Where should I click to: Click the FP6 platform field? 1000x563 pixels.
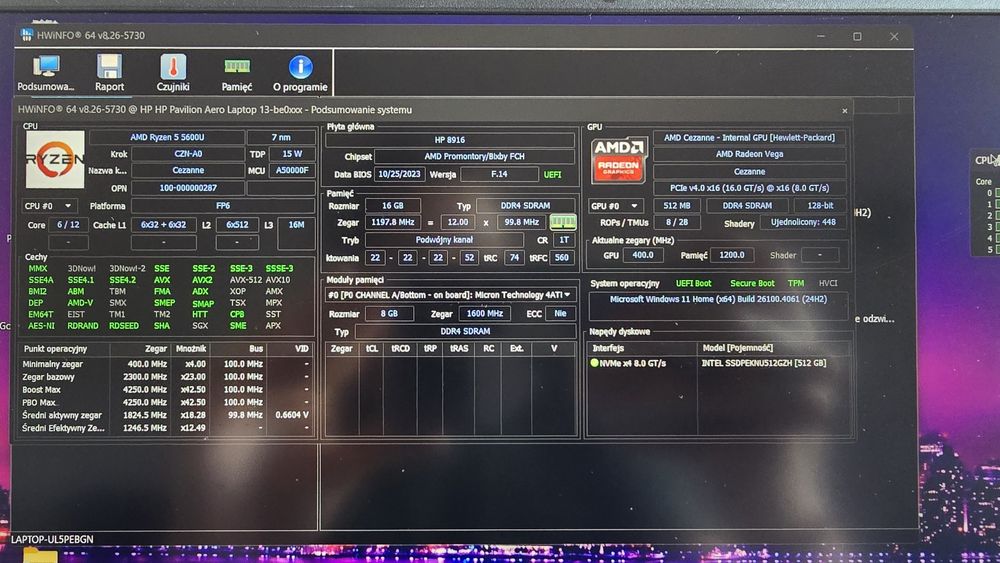tap(223, 206)
